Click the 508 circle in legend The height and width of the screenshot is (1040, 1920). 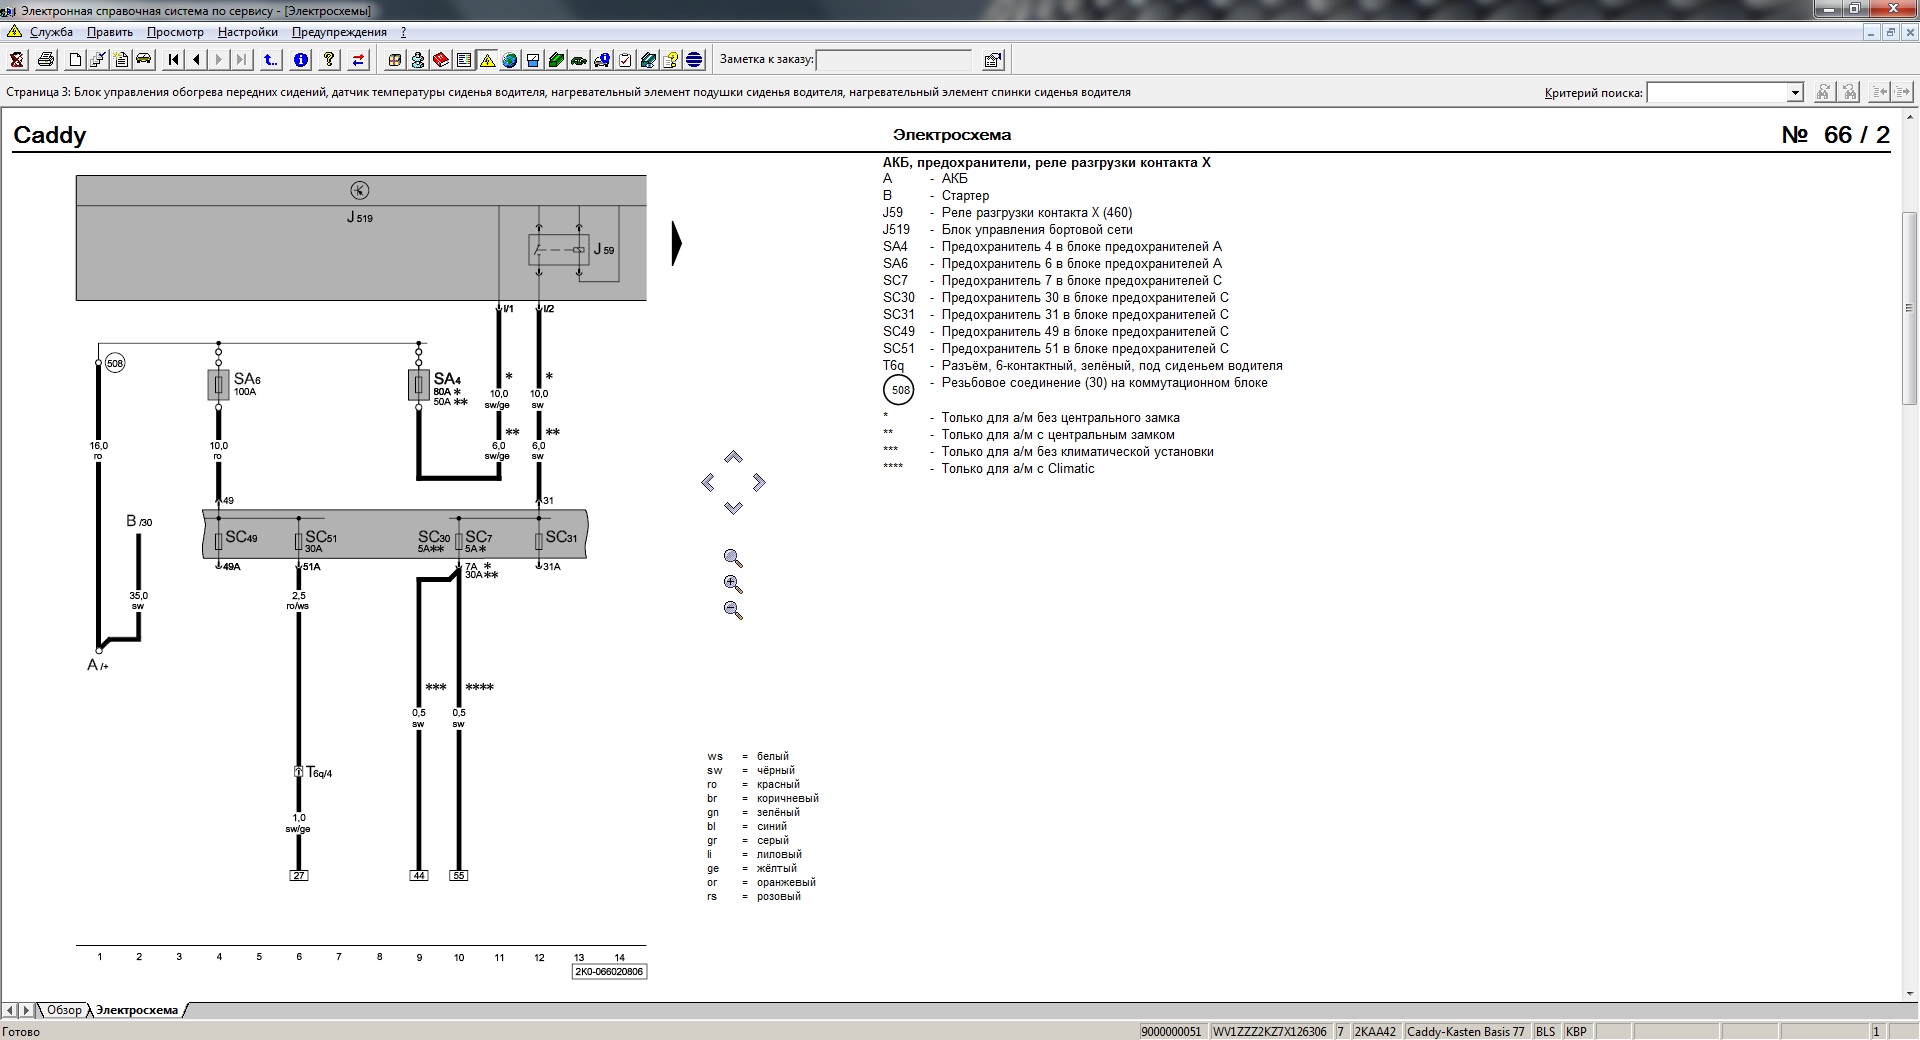901,390
